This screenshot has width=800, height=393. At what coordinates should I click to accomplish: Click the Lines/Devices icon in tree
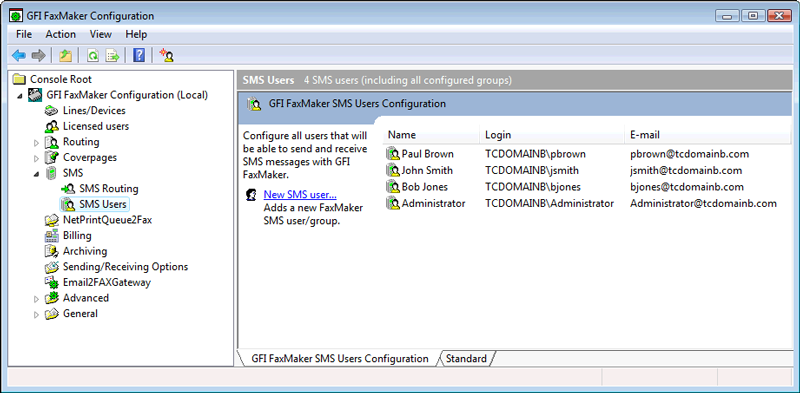point(52,110)
